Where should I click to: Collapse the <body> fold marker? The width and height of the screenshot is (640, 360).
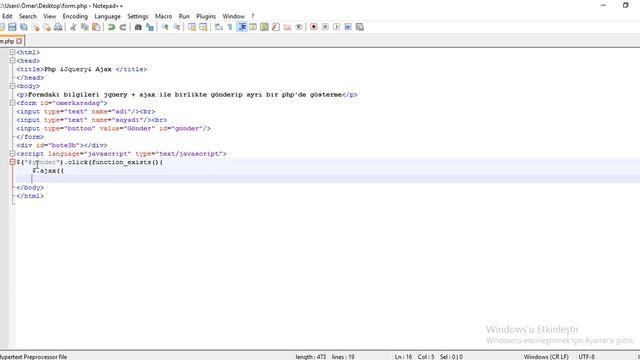click(12, 86)
